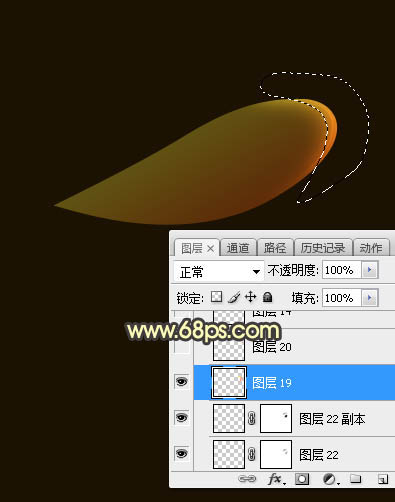This screenshot has width=395, height=502.
Task: Toggle mask link icon on 图层 22
Action: 252,454
